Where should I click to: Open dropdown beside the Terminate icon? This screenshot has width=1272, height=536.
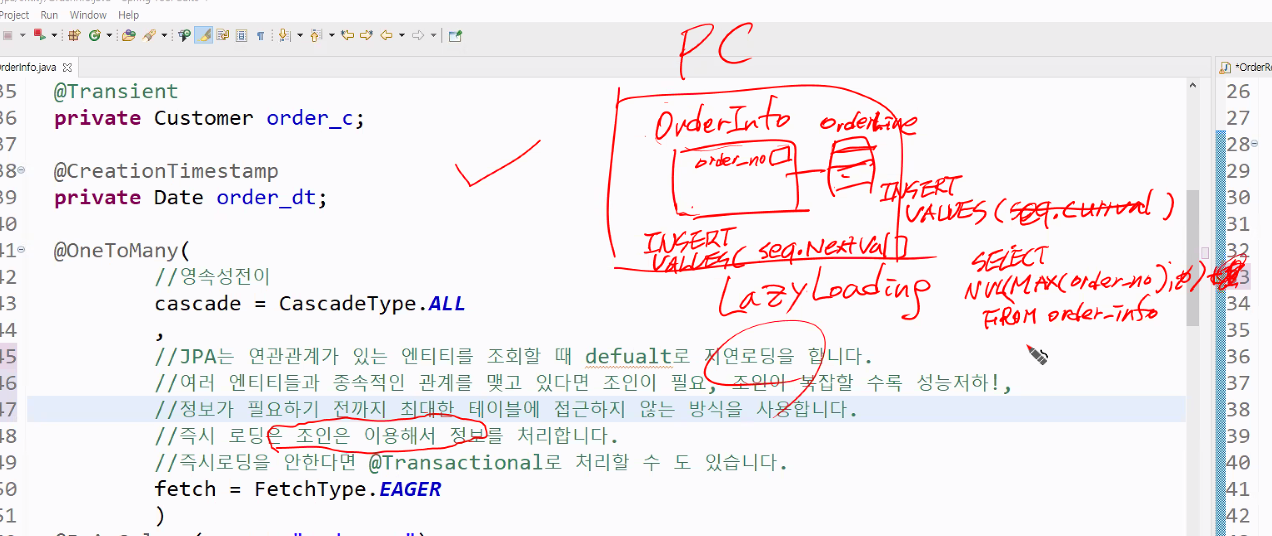22,35
